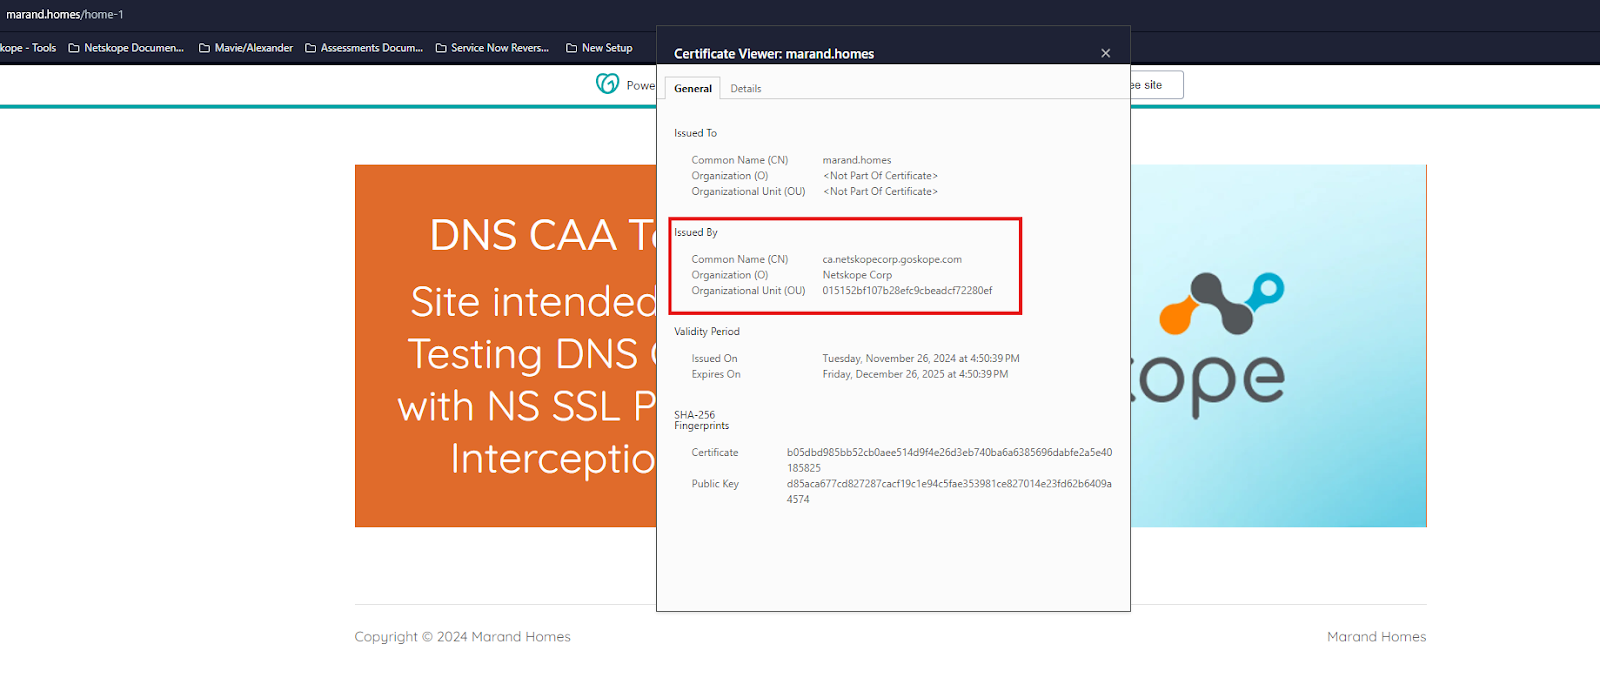This screenshot has height=691, width=1600.
Task: Open the New Setup bookmark folder
Action: pos(599,48)
